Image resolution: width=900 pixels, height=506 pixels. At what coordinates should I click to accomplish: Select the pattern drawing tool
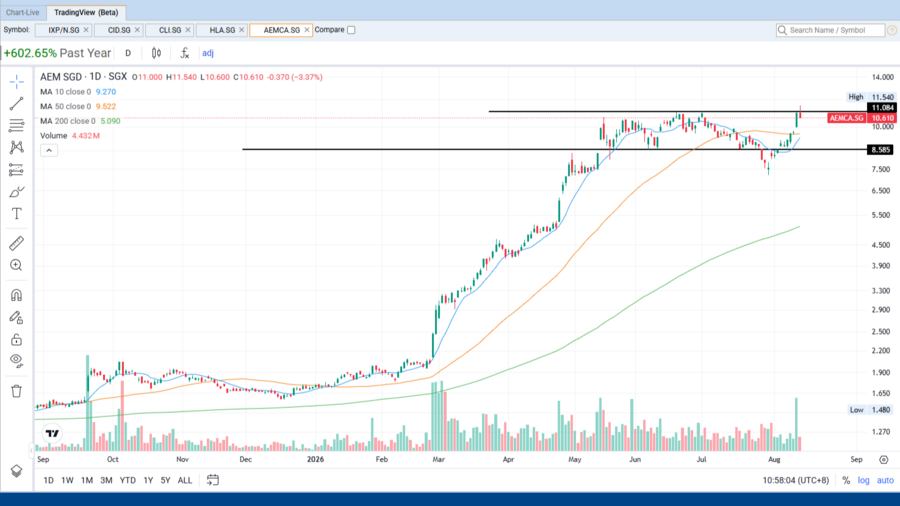(x=17, y=147)
